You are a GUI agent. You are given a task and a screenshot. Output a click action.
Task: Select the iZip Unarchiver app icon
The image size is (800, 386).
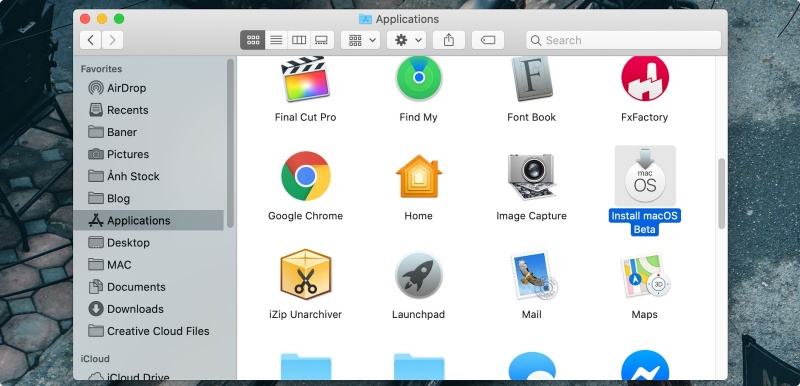[x=305, y=275]
